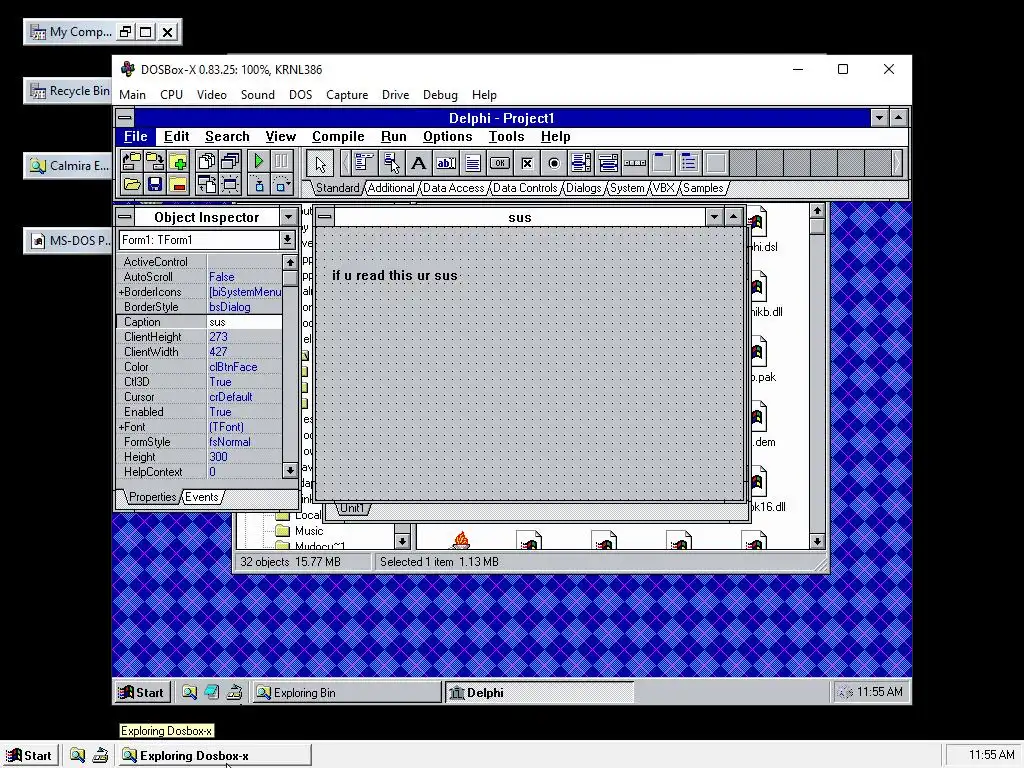Switch to the Data Access palette tab

[x=454, y=188]
